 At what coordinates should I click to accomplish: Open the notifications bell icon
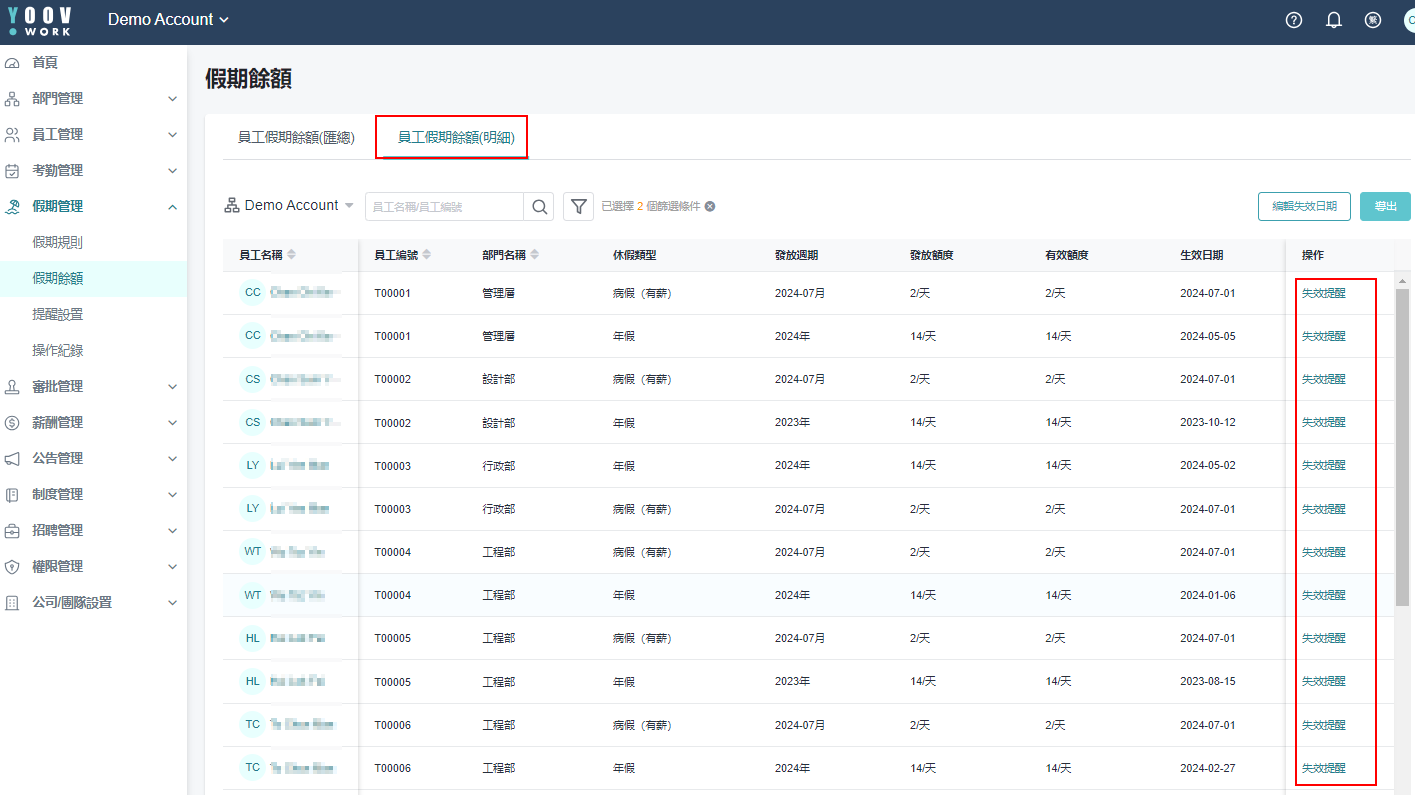pyautogui.click(x=1334, y=20)
